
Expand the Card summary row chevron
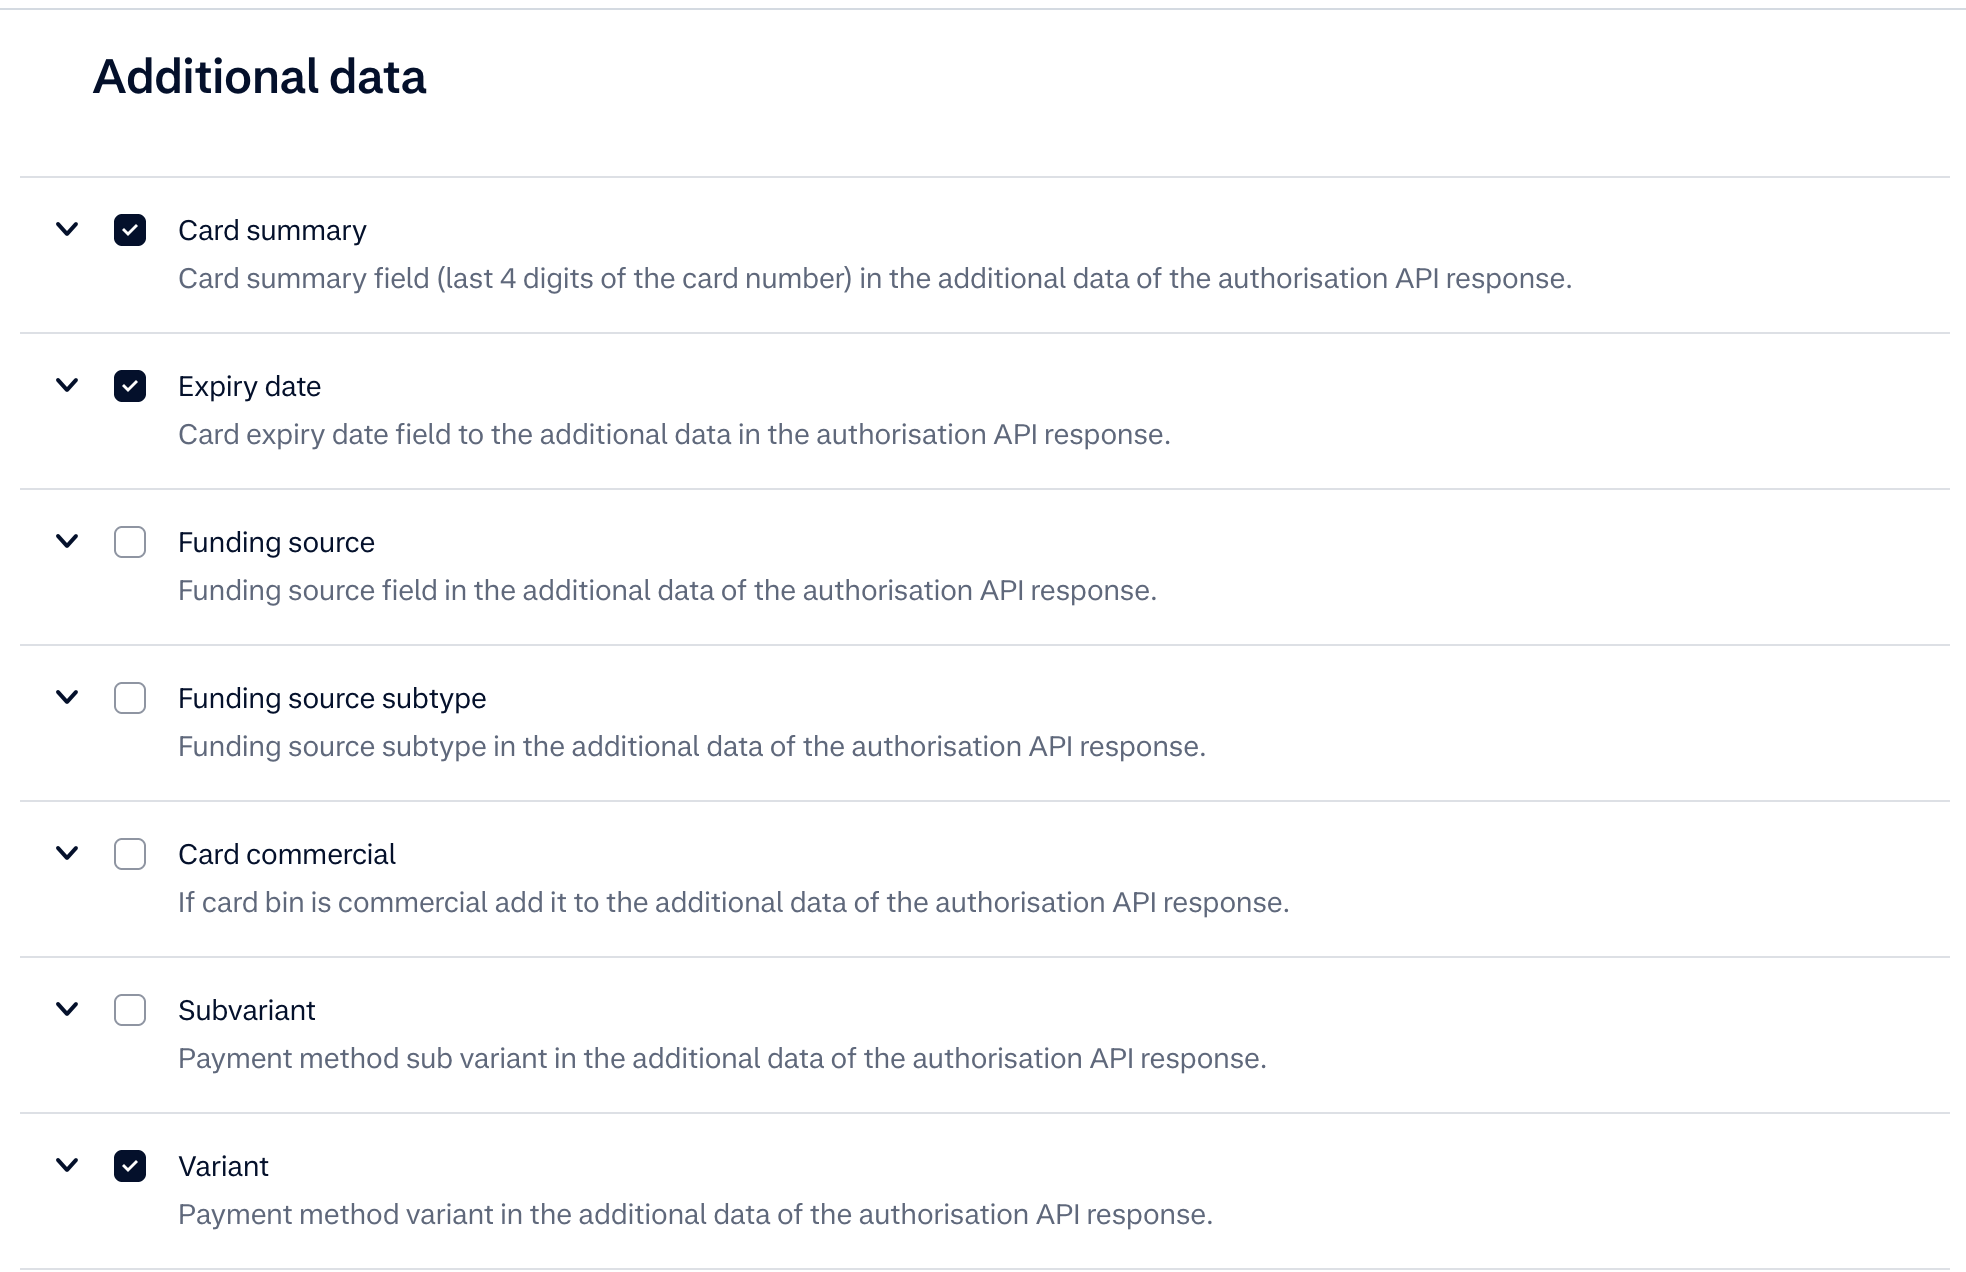pyautogui.click(x=67, y=229)
